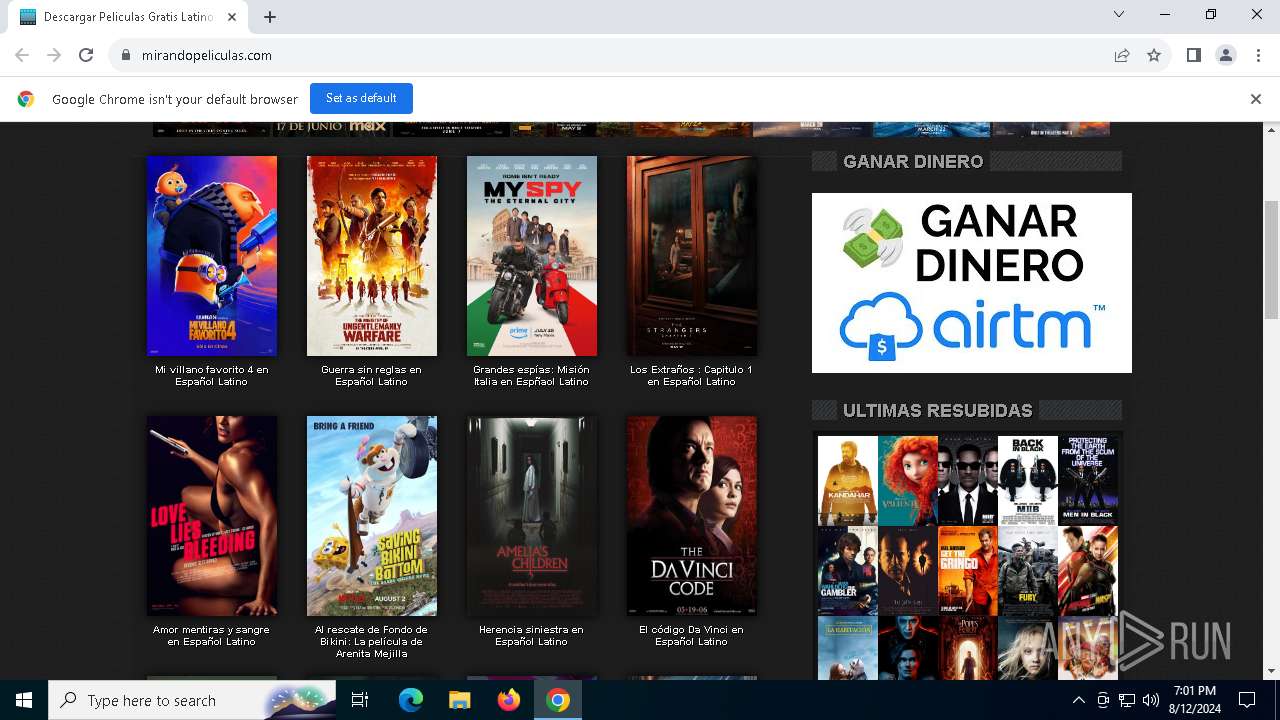Image resolution: width=1280 pixels, height=720 pixels.
Task: View site information lock icon
Action: [x=125, y=56]
